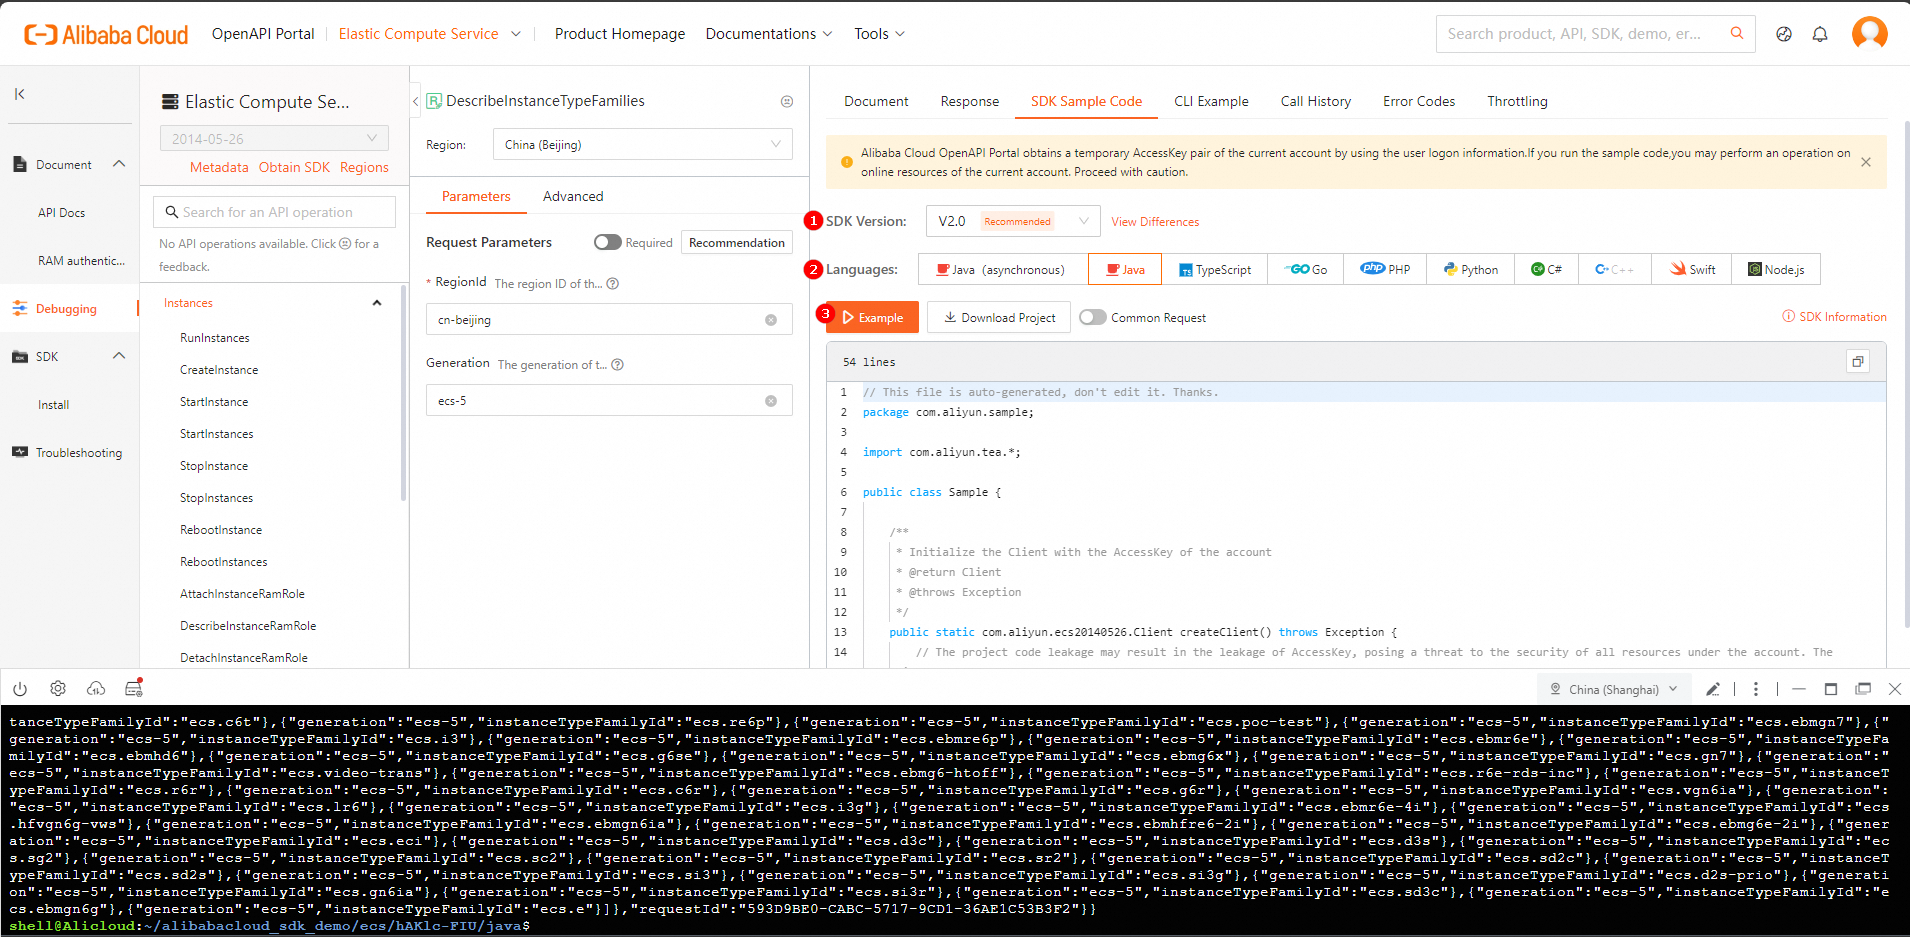
Task: Click the cloud upload icon in terminal bar
Action: point(96,688)
